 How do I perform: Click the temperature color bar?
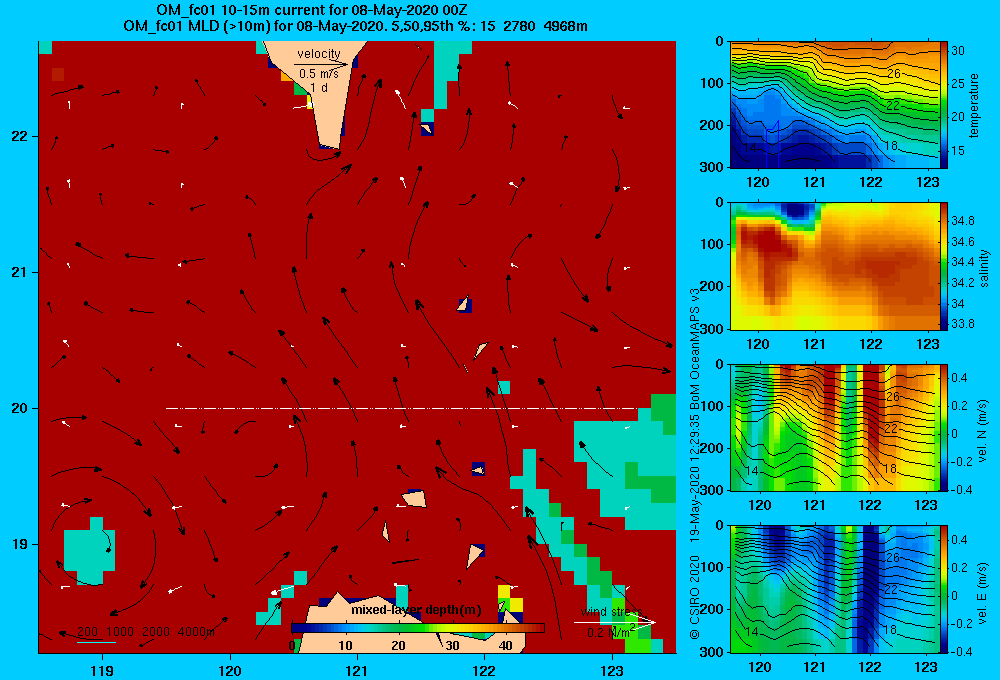(x=944, y=105)
